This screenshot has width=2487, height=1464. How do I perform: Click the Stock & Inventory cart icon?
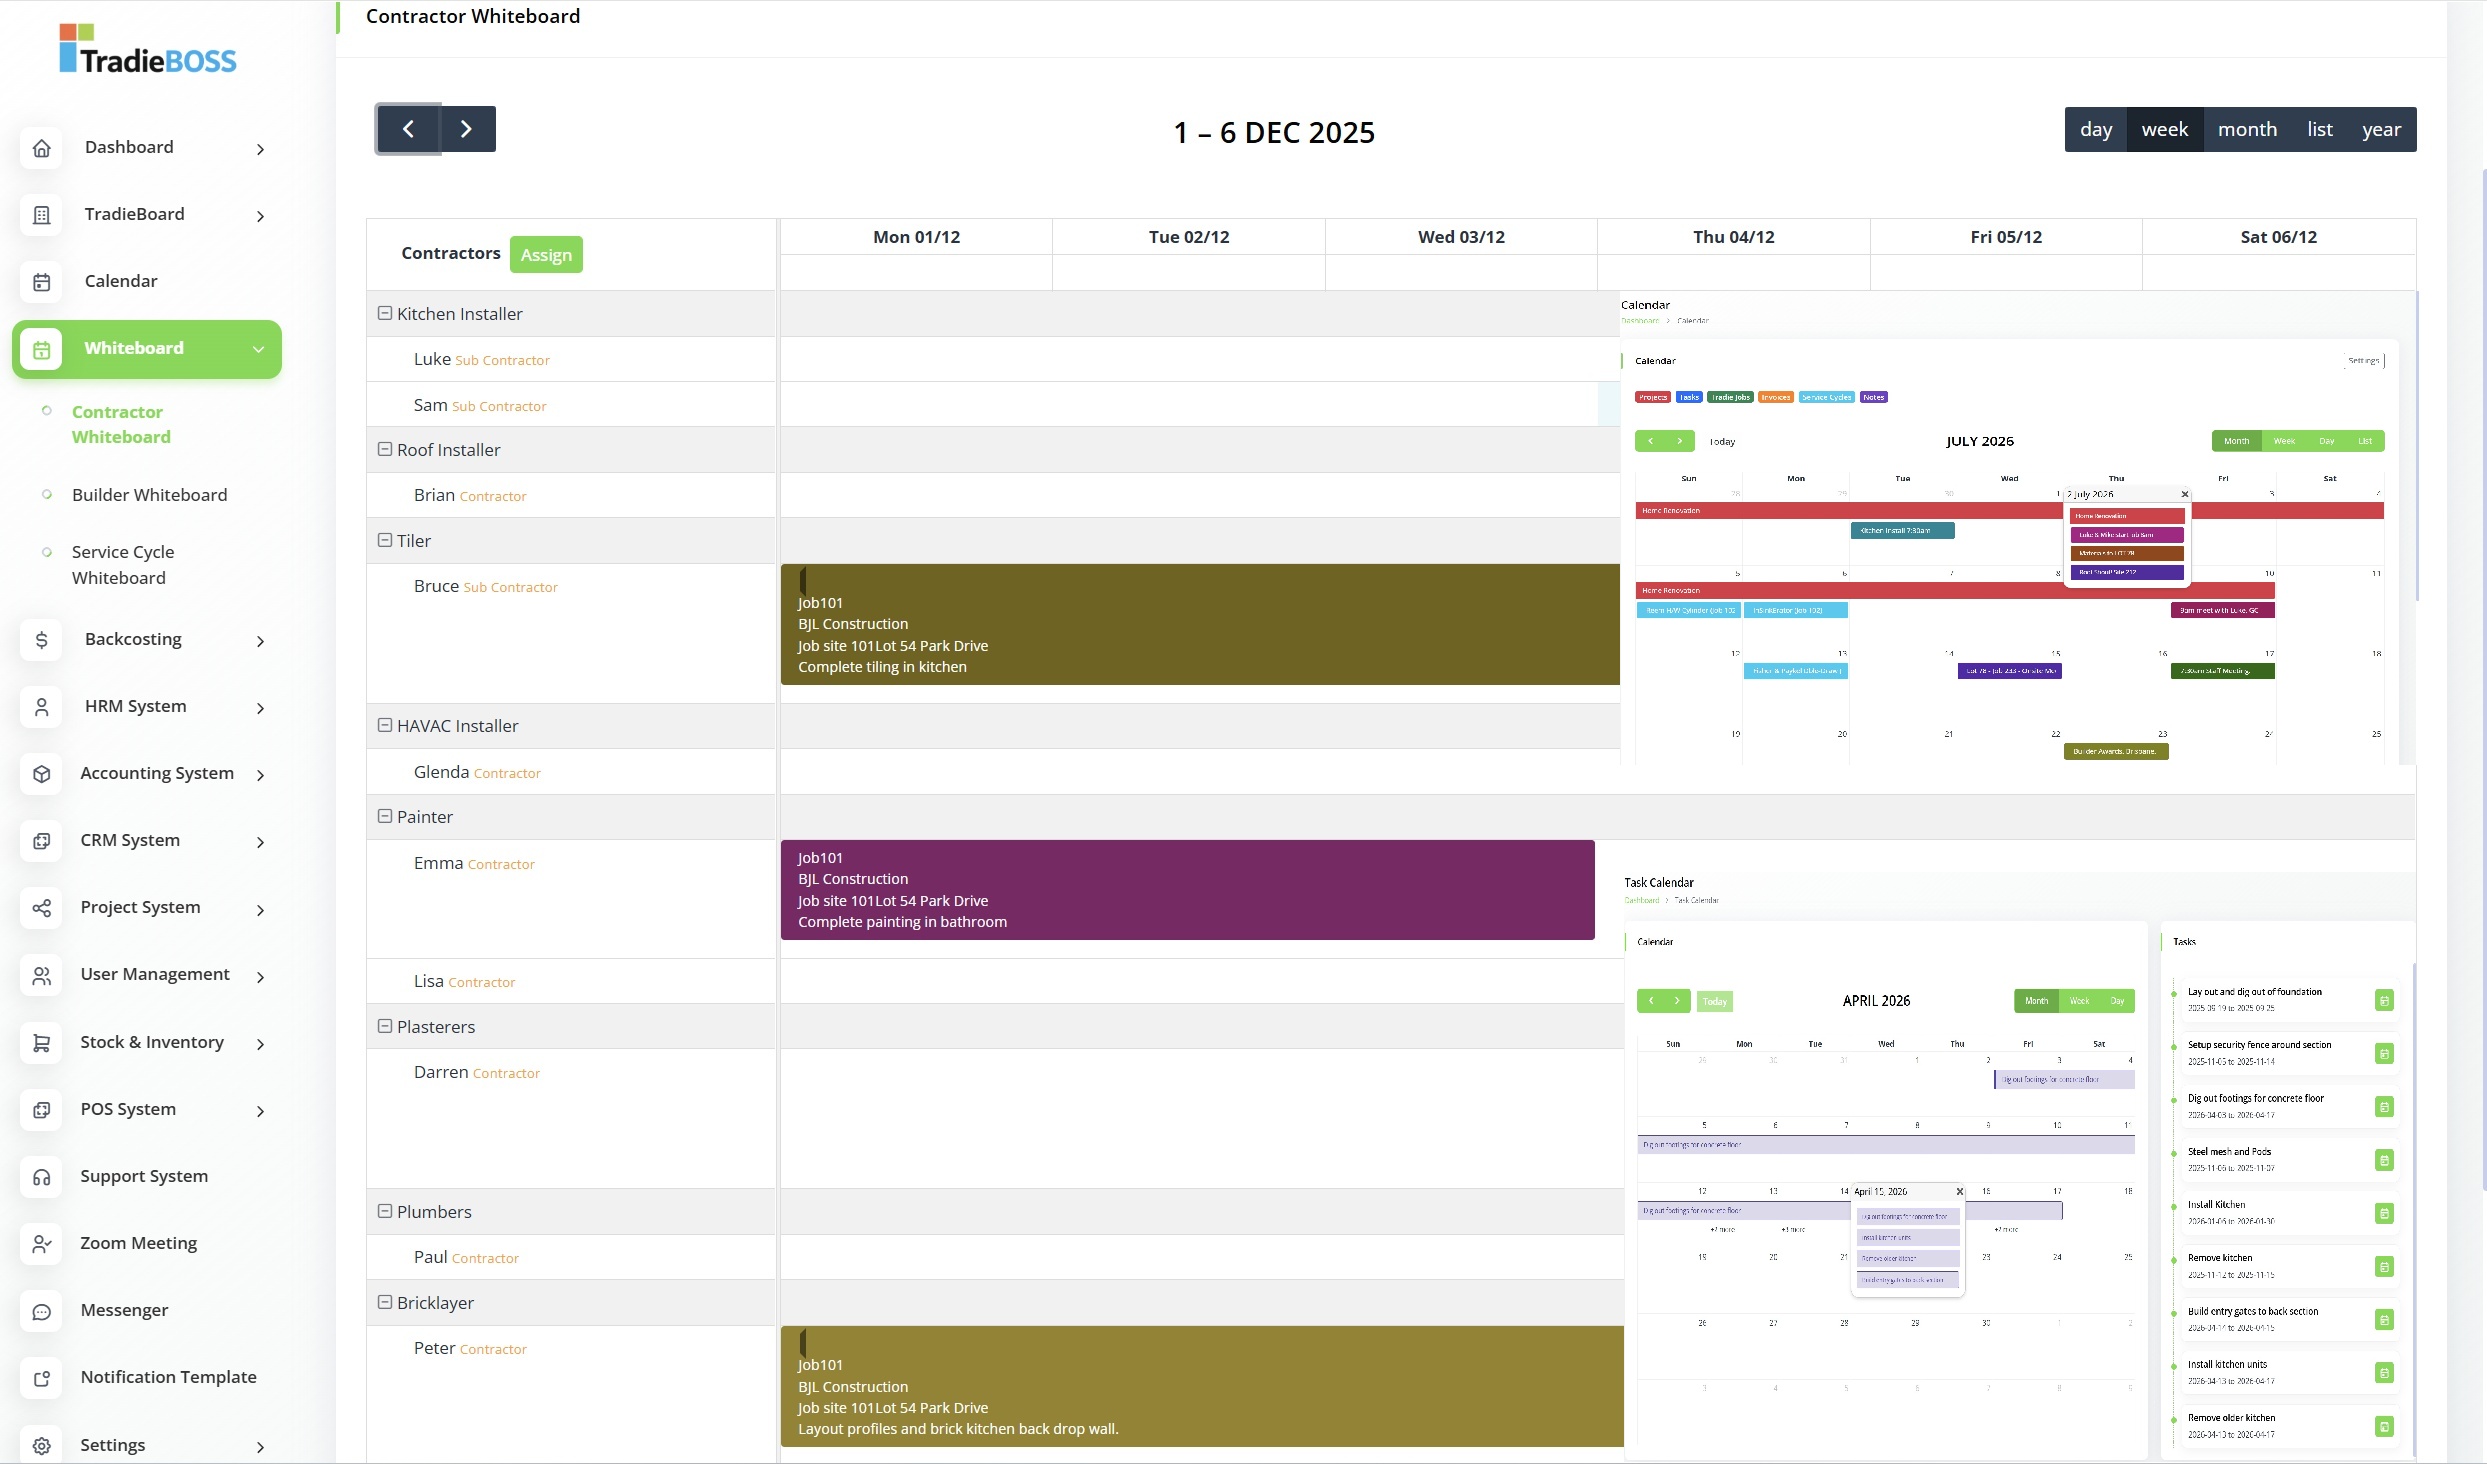point(41,1043)
